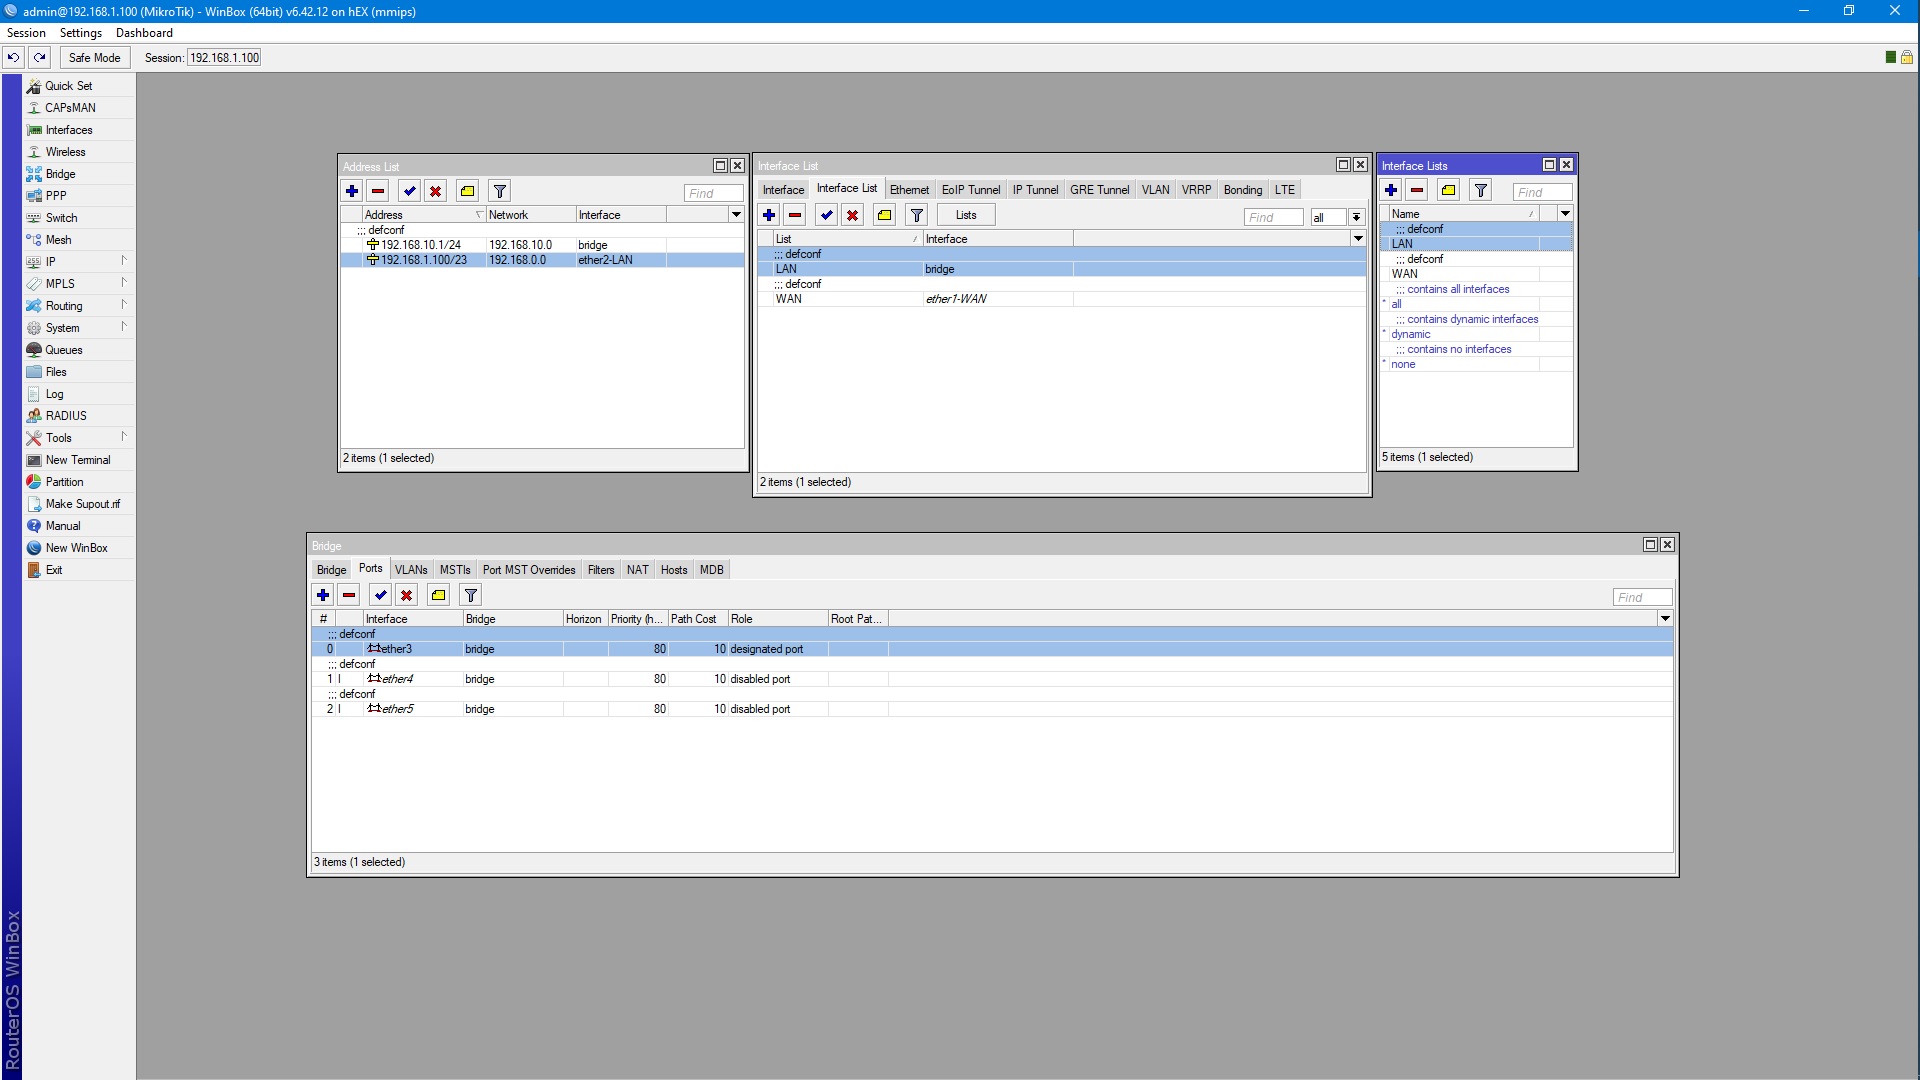
Task: Open Bridge Ports column selector dropdown
Action: (1665, 619)
